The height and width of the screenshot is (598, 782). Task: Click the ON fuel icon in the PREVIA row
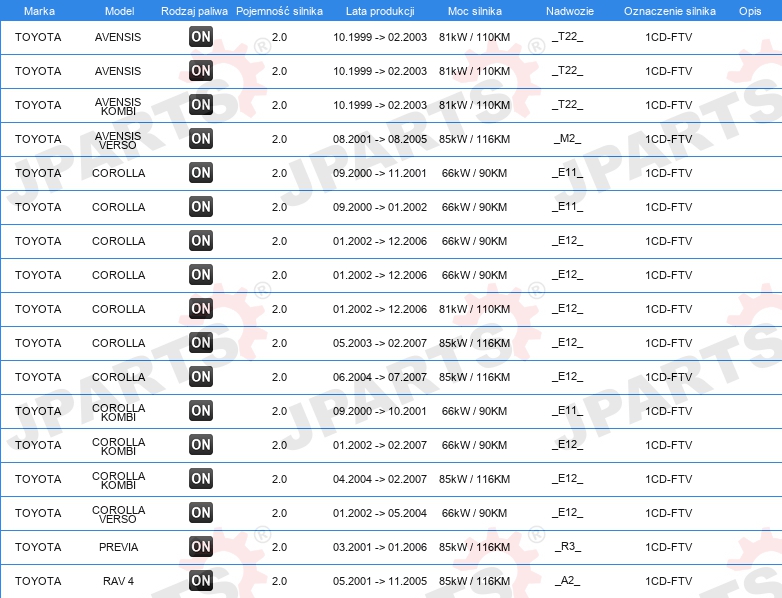[x=201, y=547]
